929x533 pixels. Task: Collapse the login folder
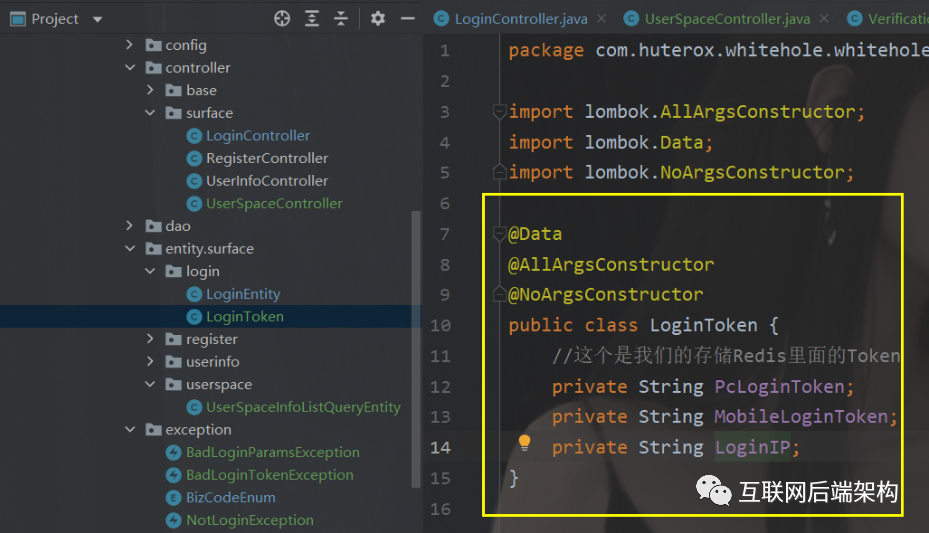pyautogui.click(x=150, y=271)
